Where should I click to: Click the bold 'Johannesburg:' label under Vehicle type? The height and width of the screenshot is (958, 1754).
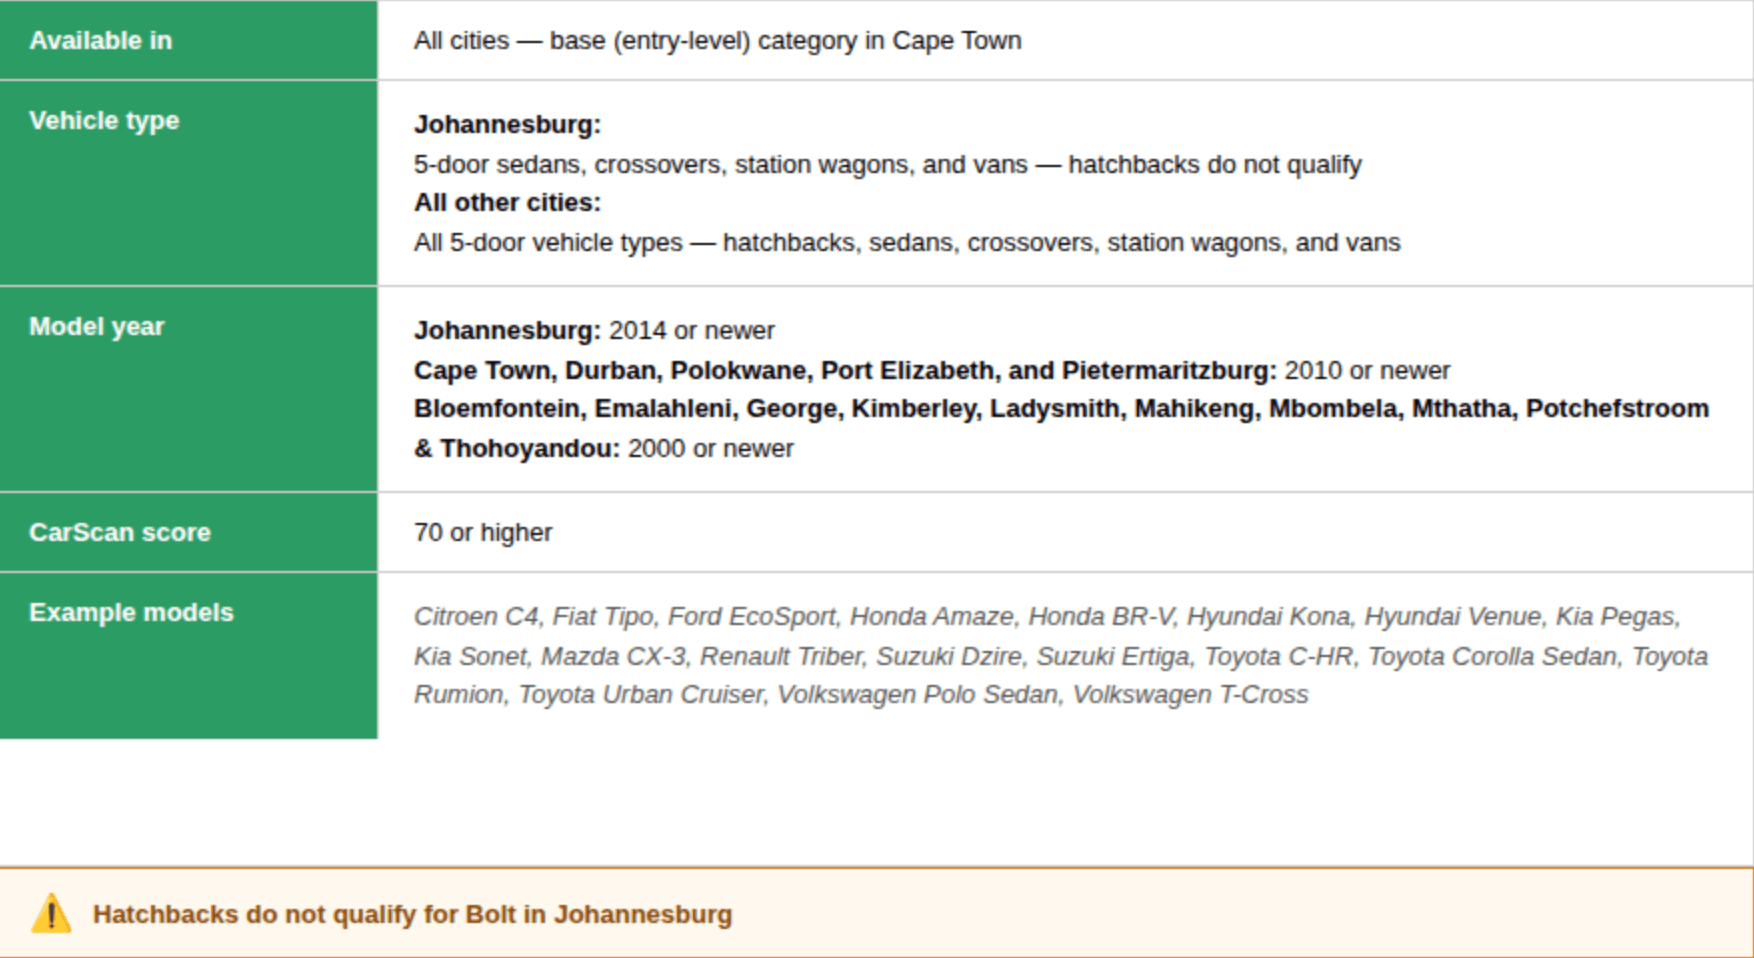(507, 124)
